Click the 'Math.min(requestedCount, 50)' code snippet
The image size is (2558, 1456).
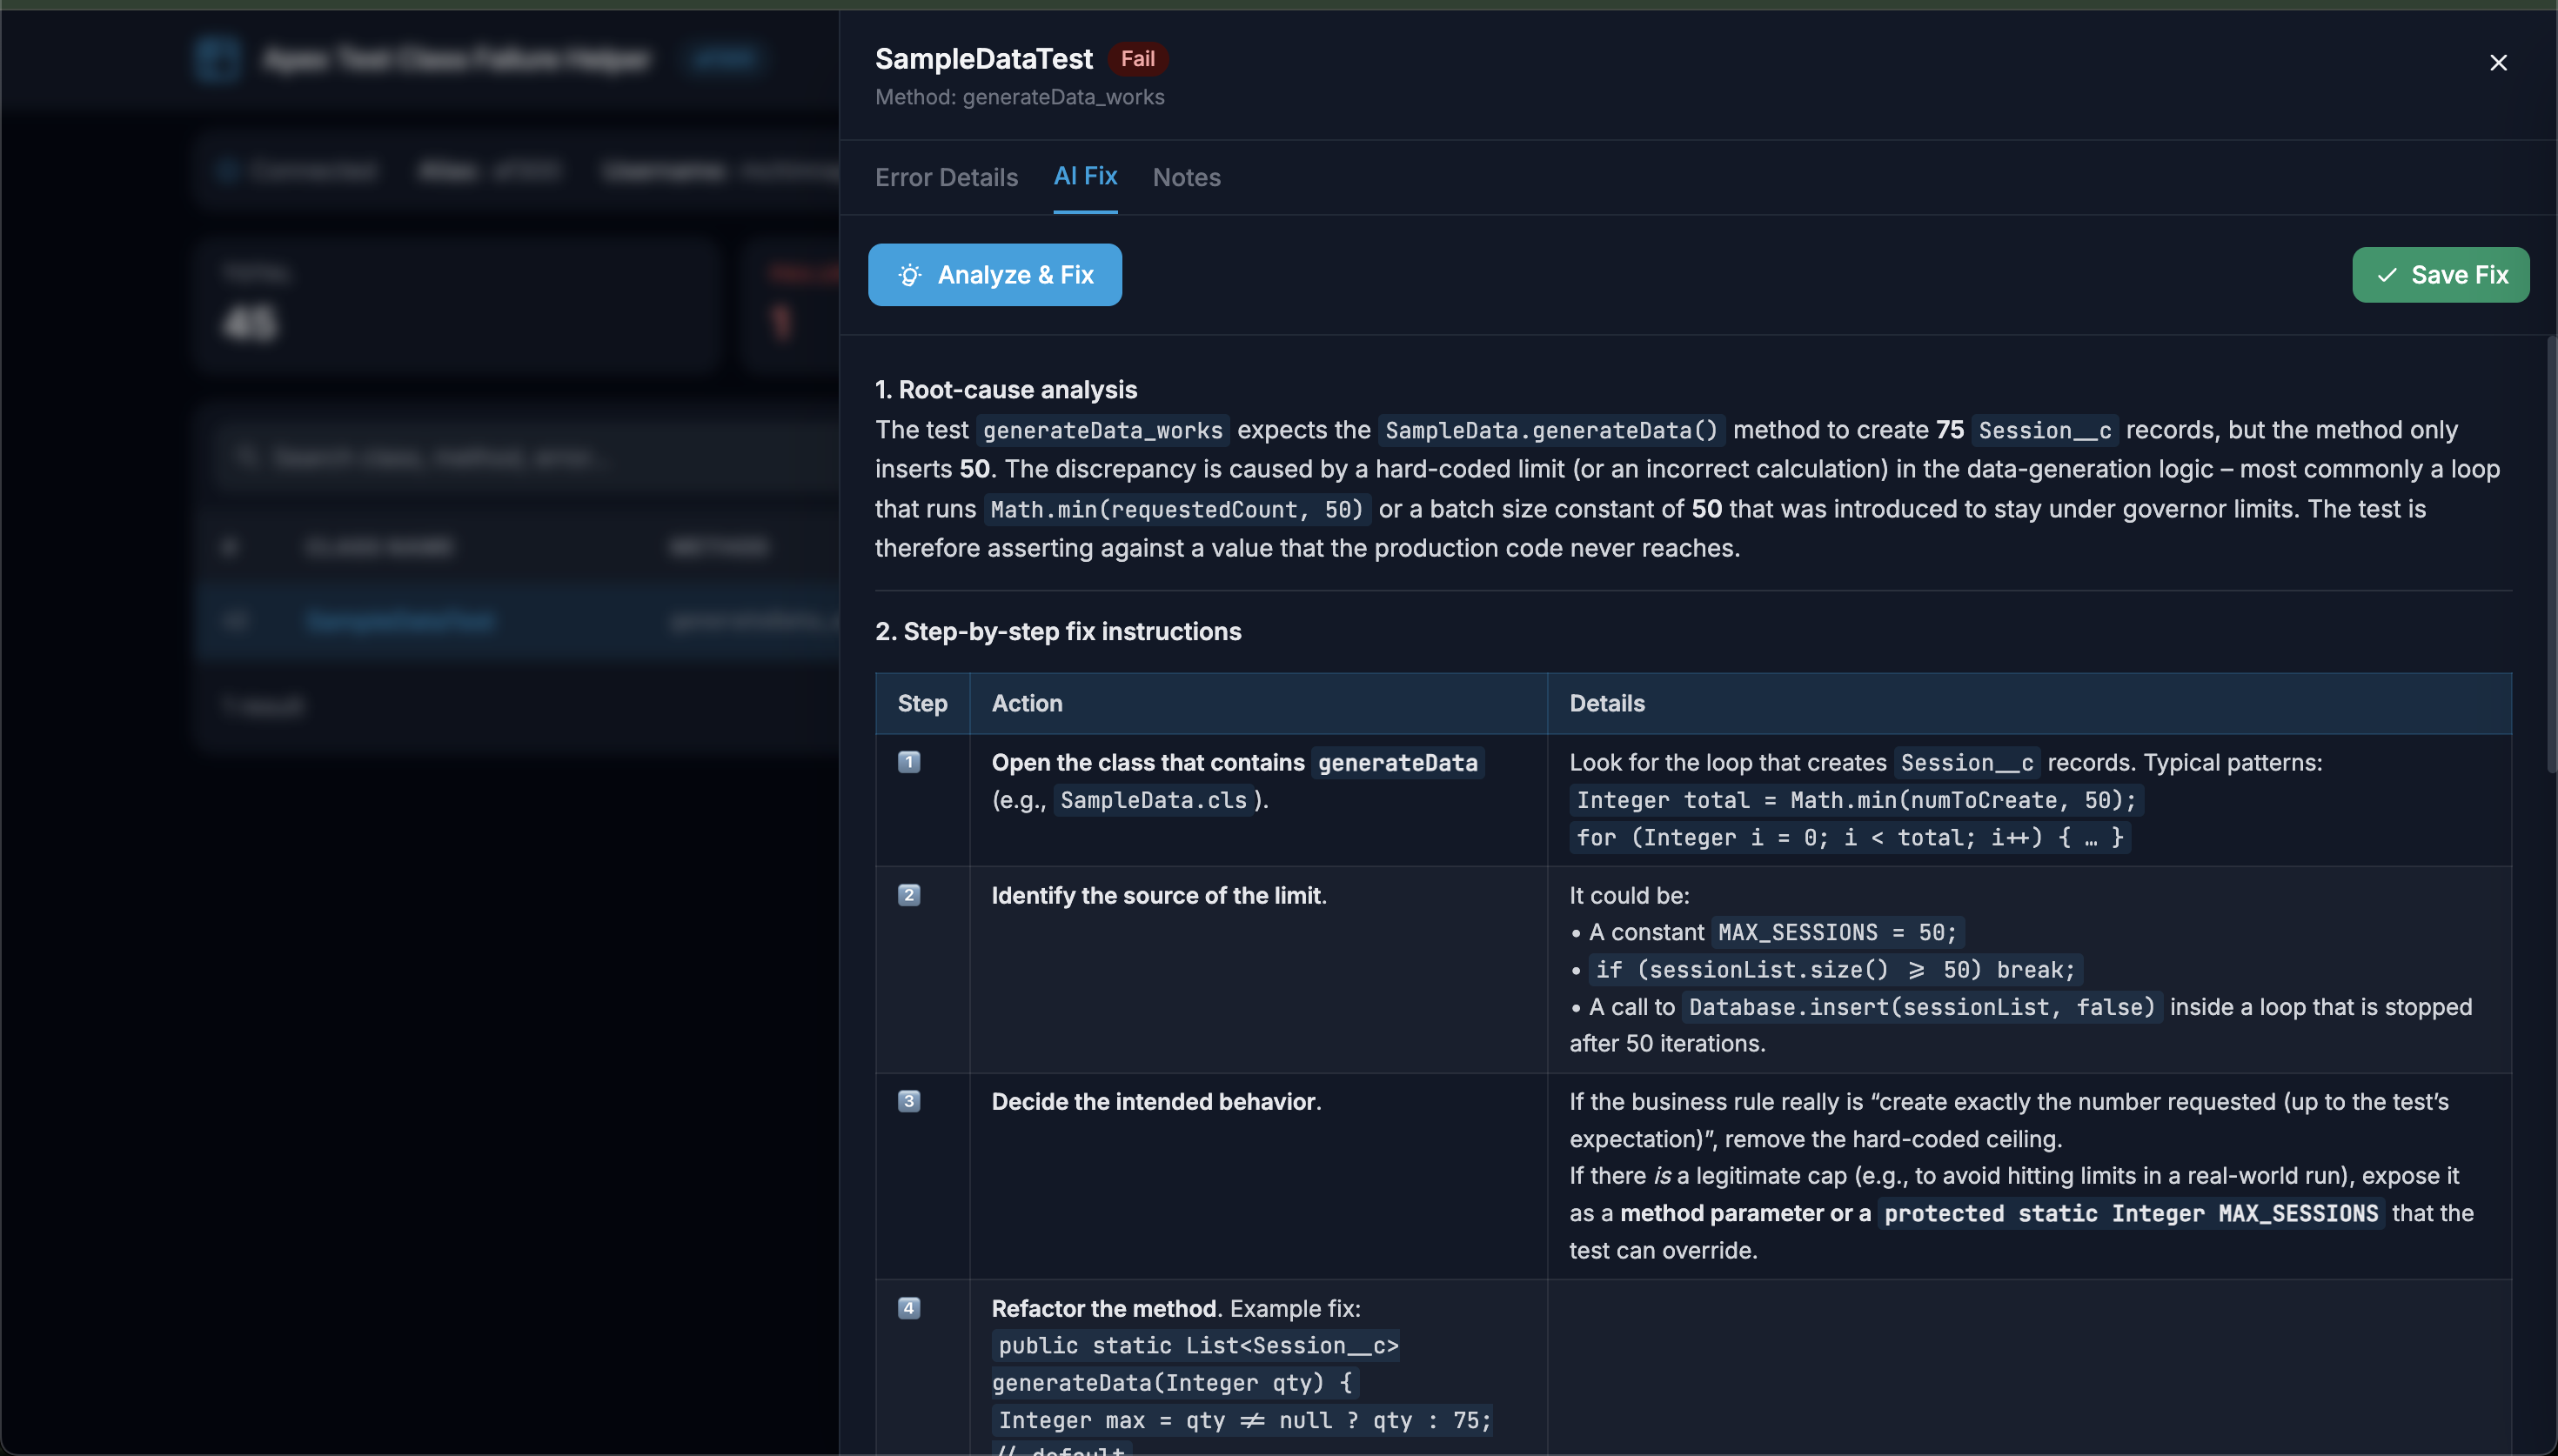pyautogui.click(x=1177, y=509)
